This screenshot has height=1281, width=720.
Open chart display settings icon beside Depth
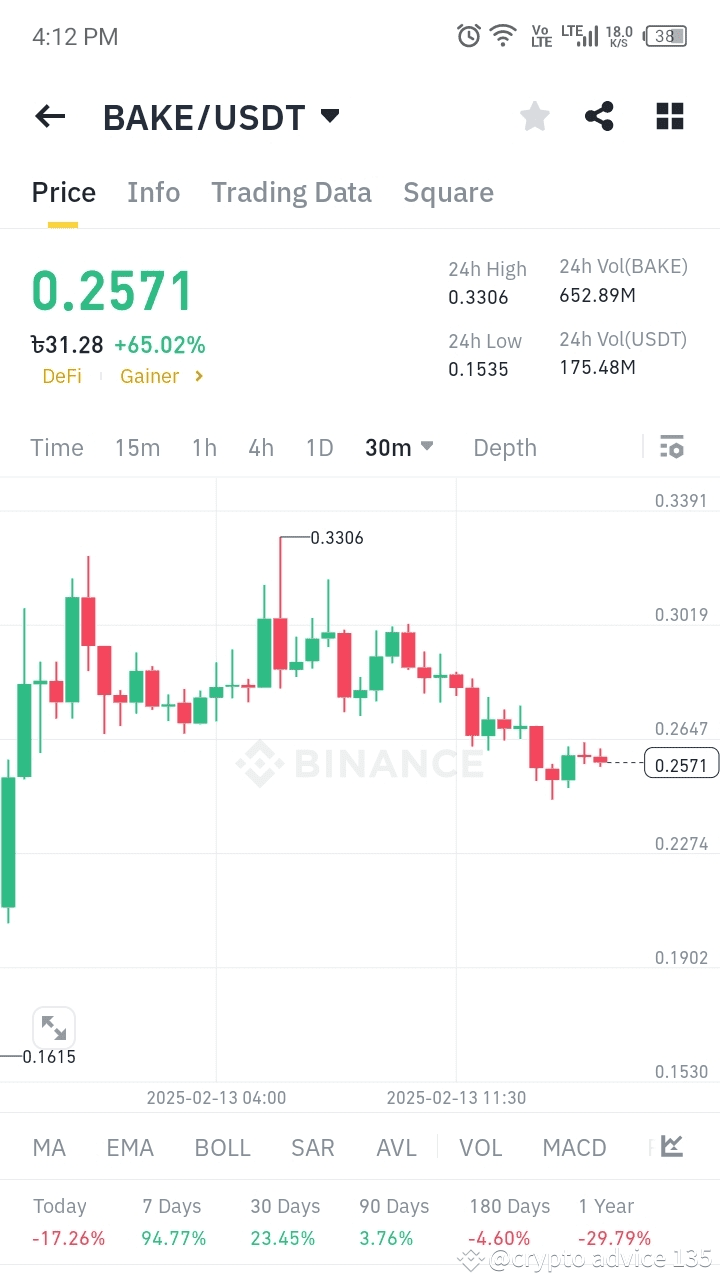(672, 447)
